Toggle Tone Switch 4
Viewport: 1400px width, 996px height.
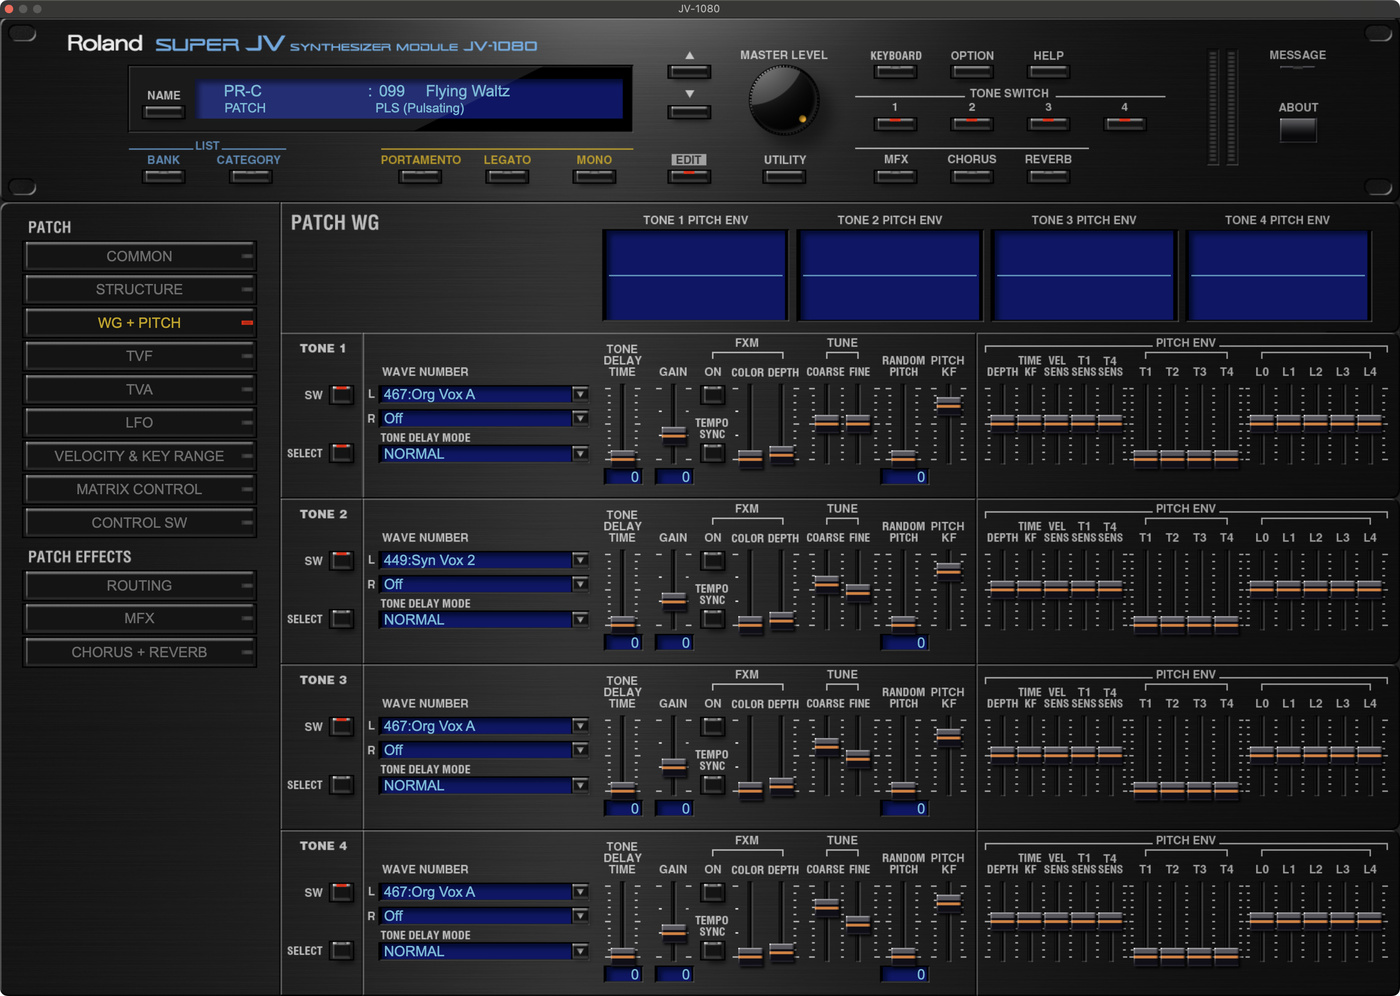[x=1125, y=124]
